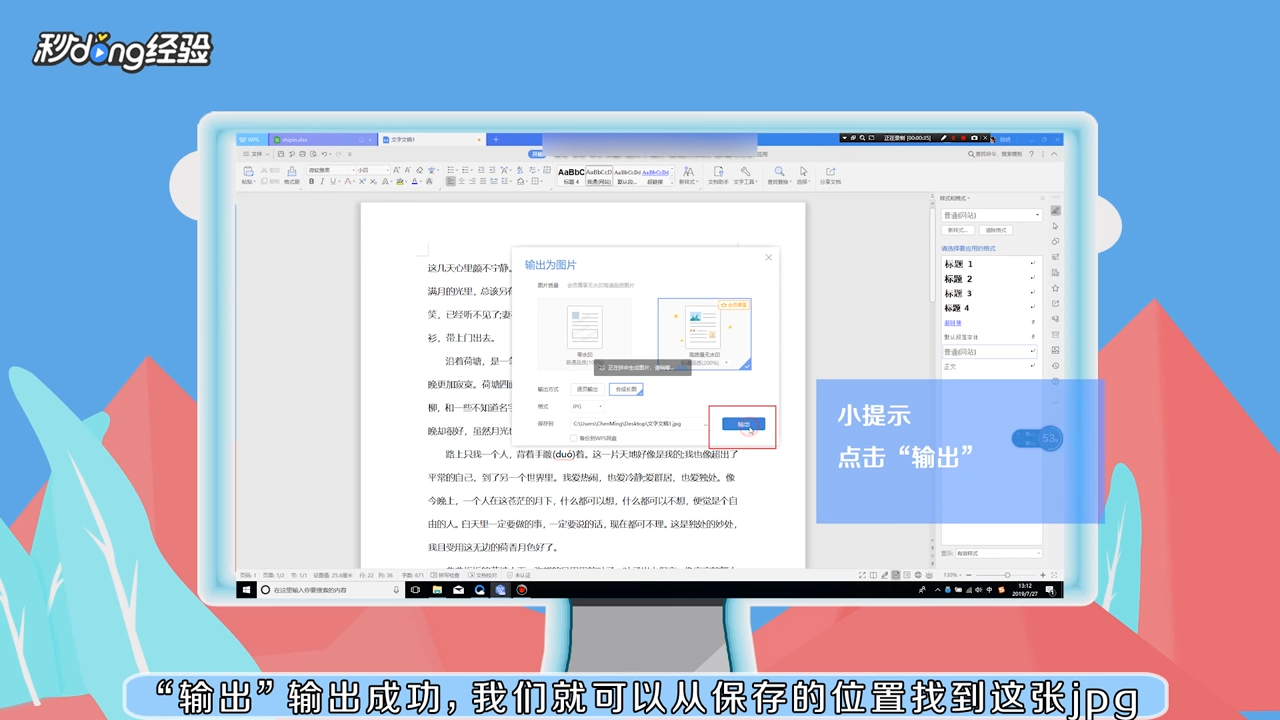
Task: Click the zoom slider in status bar
Action: (x=1006, y=575)
